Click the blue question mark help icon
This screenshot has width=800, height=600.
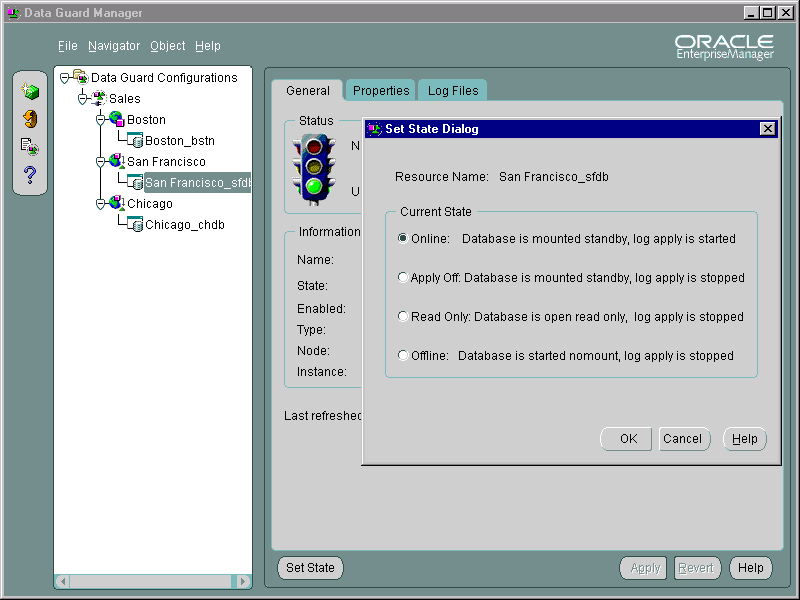pos(30,175)
